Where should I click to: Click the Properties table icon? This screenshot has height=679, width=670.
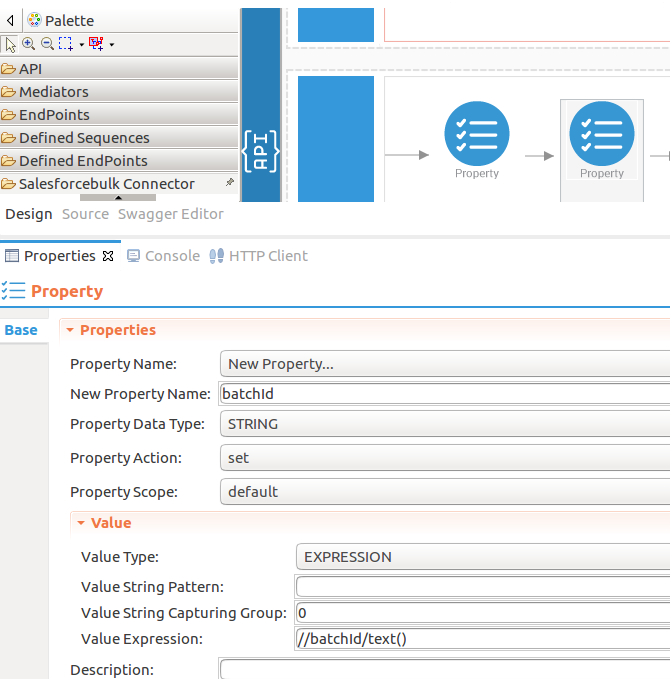[x=12, y=256]
